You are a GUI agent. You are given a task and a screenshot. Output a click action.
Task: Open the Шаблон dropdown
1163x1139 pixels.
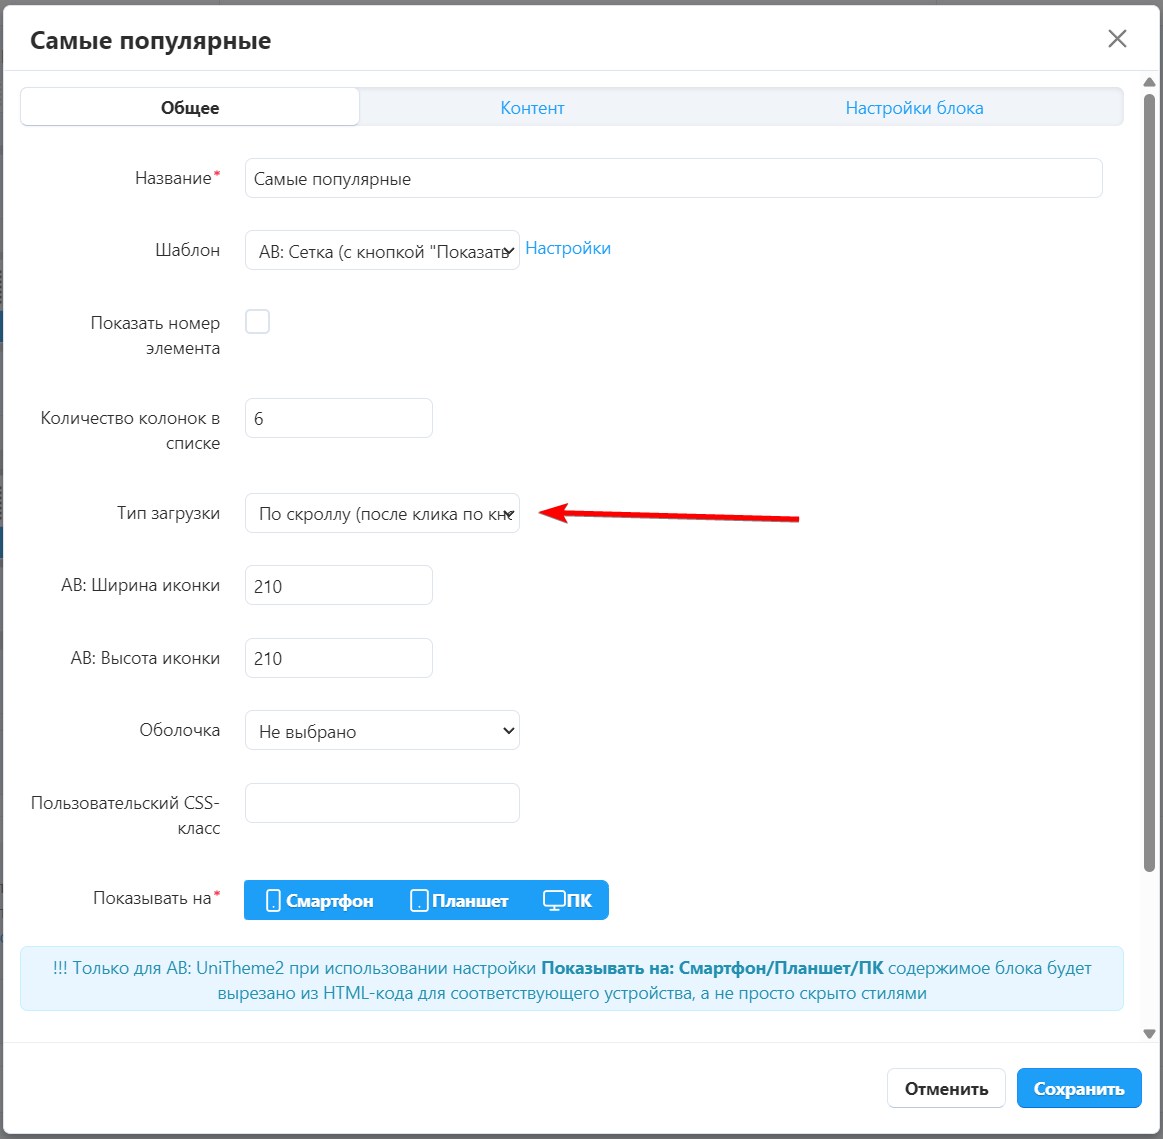click(x=382, y=251)
